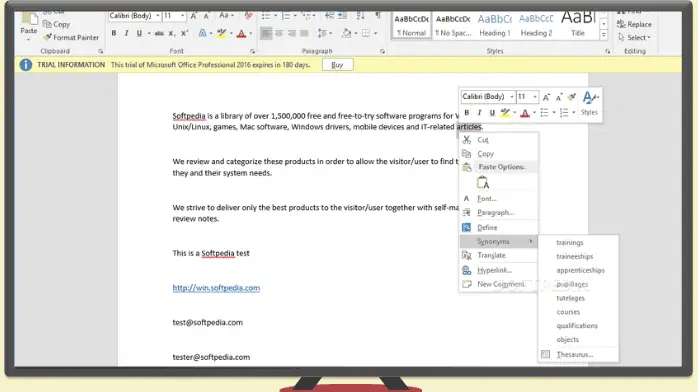Toggle the Show/Hide paragraph marks icon
Screen dimensions: 698x392
coord(377,16)
